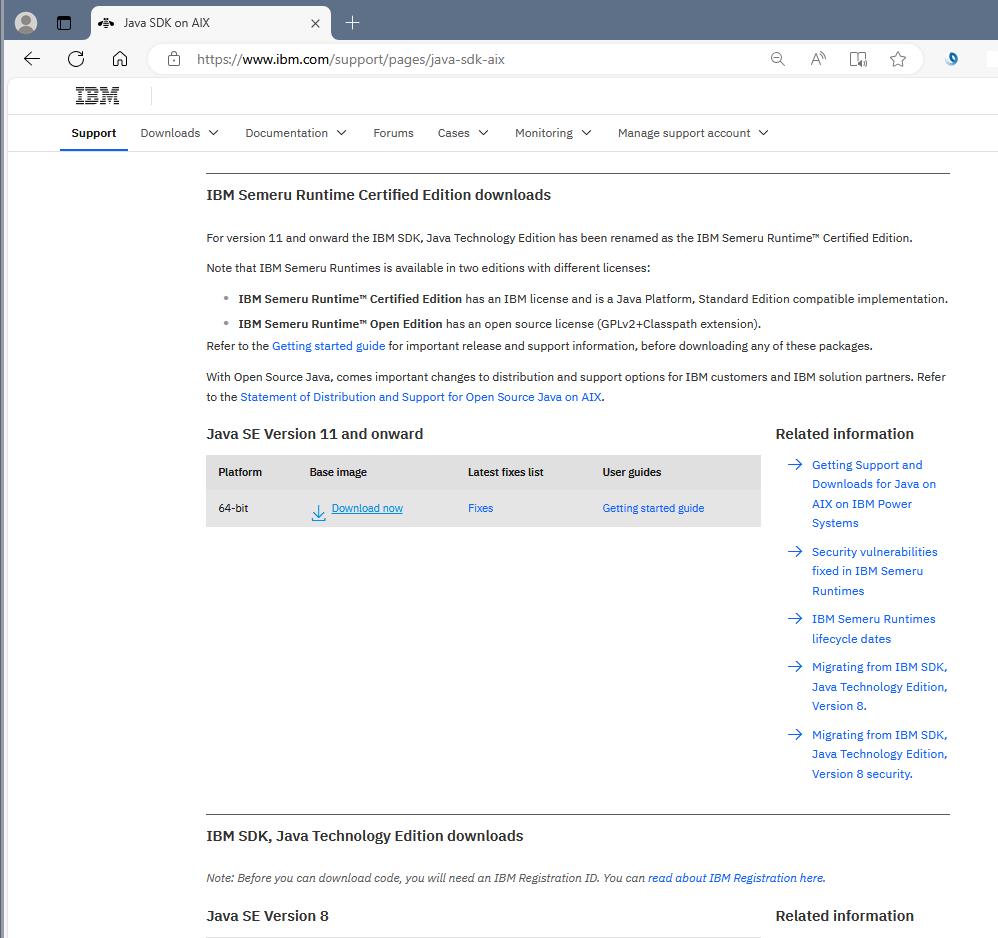Click arrow icon next to Migrating Version 8 link
998x938 pixels.
tap(794, 666)
